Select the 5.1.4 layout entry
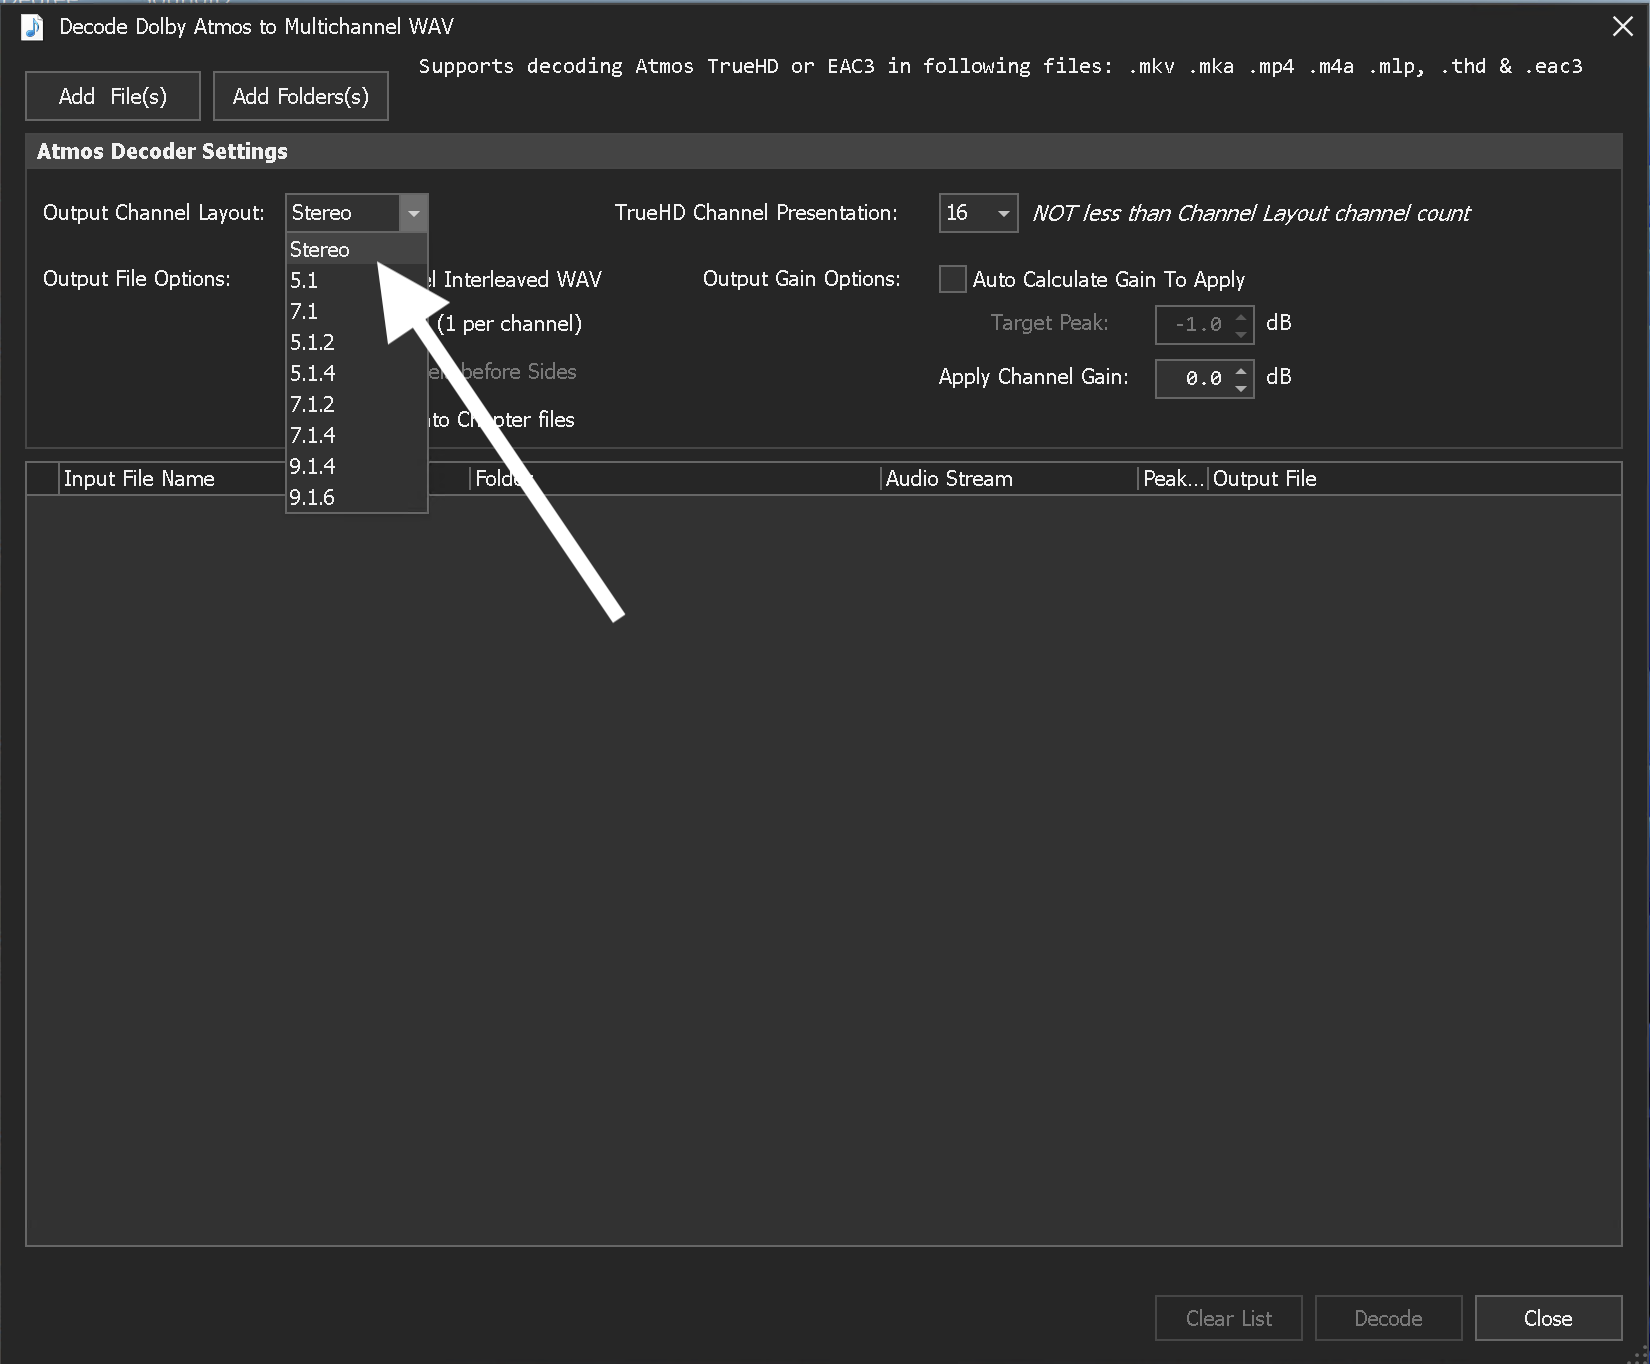The width and height of the screenshot is (1650, 1364). click(357, 373)
